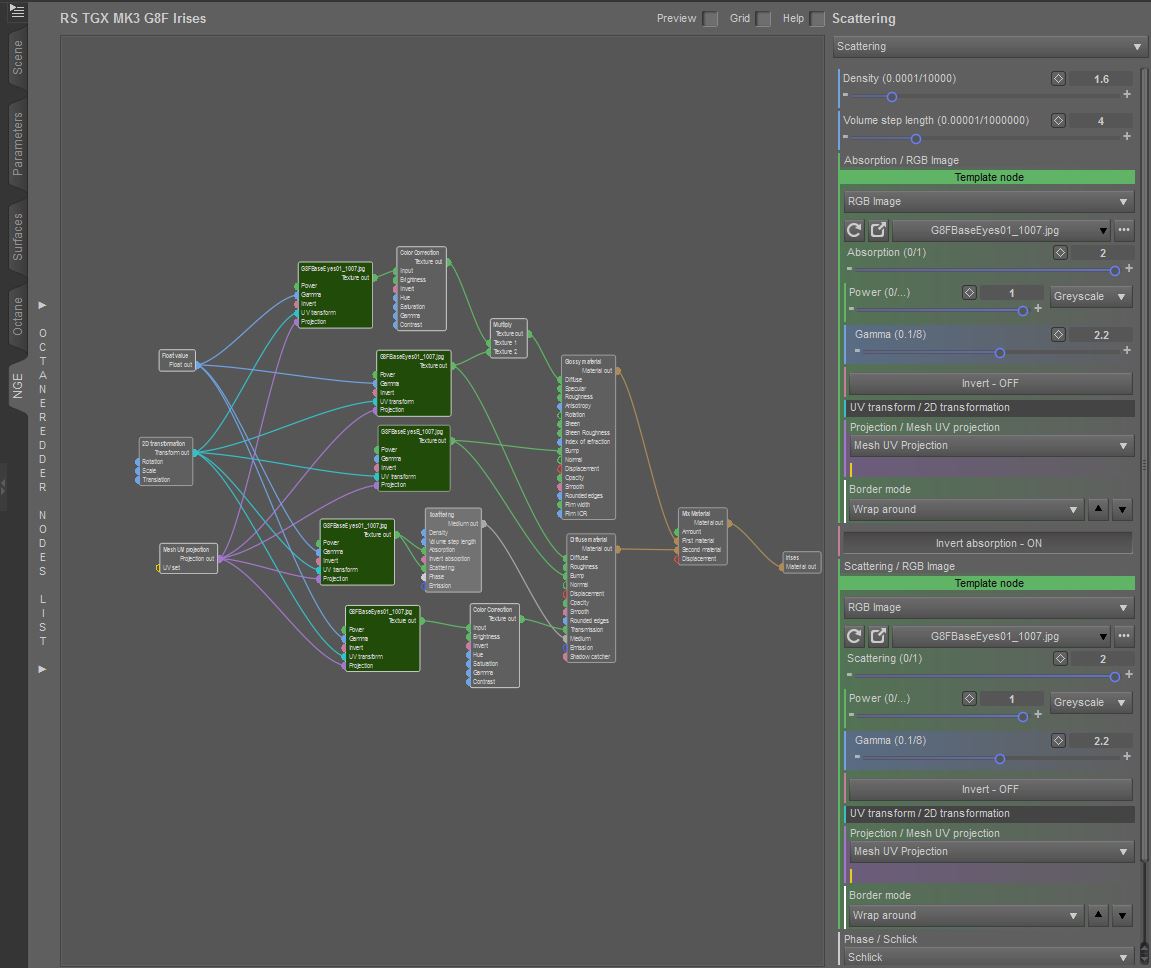Click the Scattering image browse ellipsis button

[1124, 636]
